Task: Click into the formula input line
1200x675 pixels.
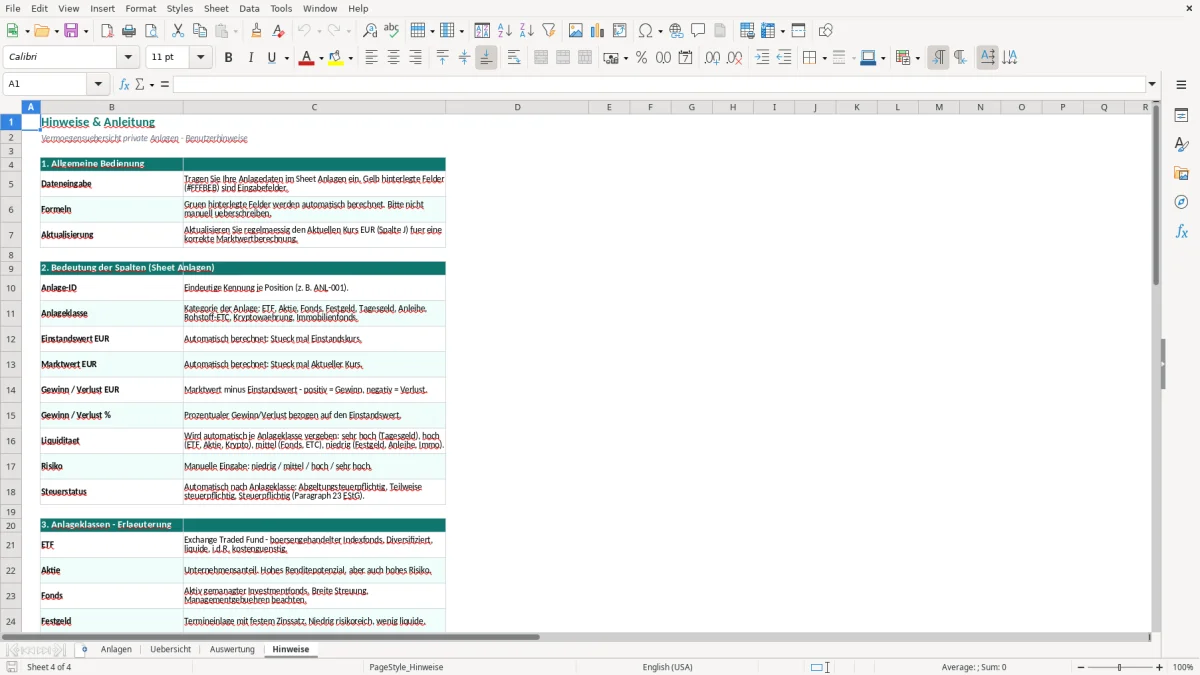Action: (658, 84)
